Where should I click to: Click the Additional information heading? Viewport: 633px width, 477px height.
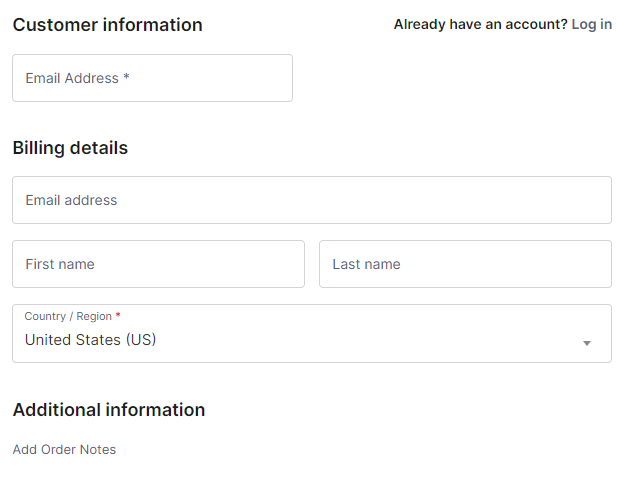(108, 410)
